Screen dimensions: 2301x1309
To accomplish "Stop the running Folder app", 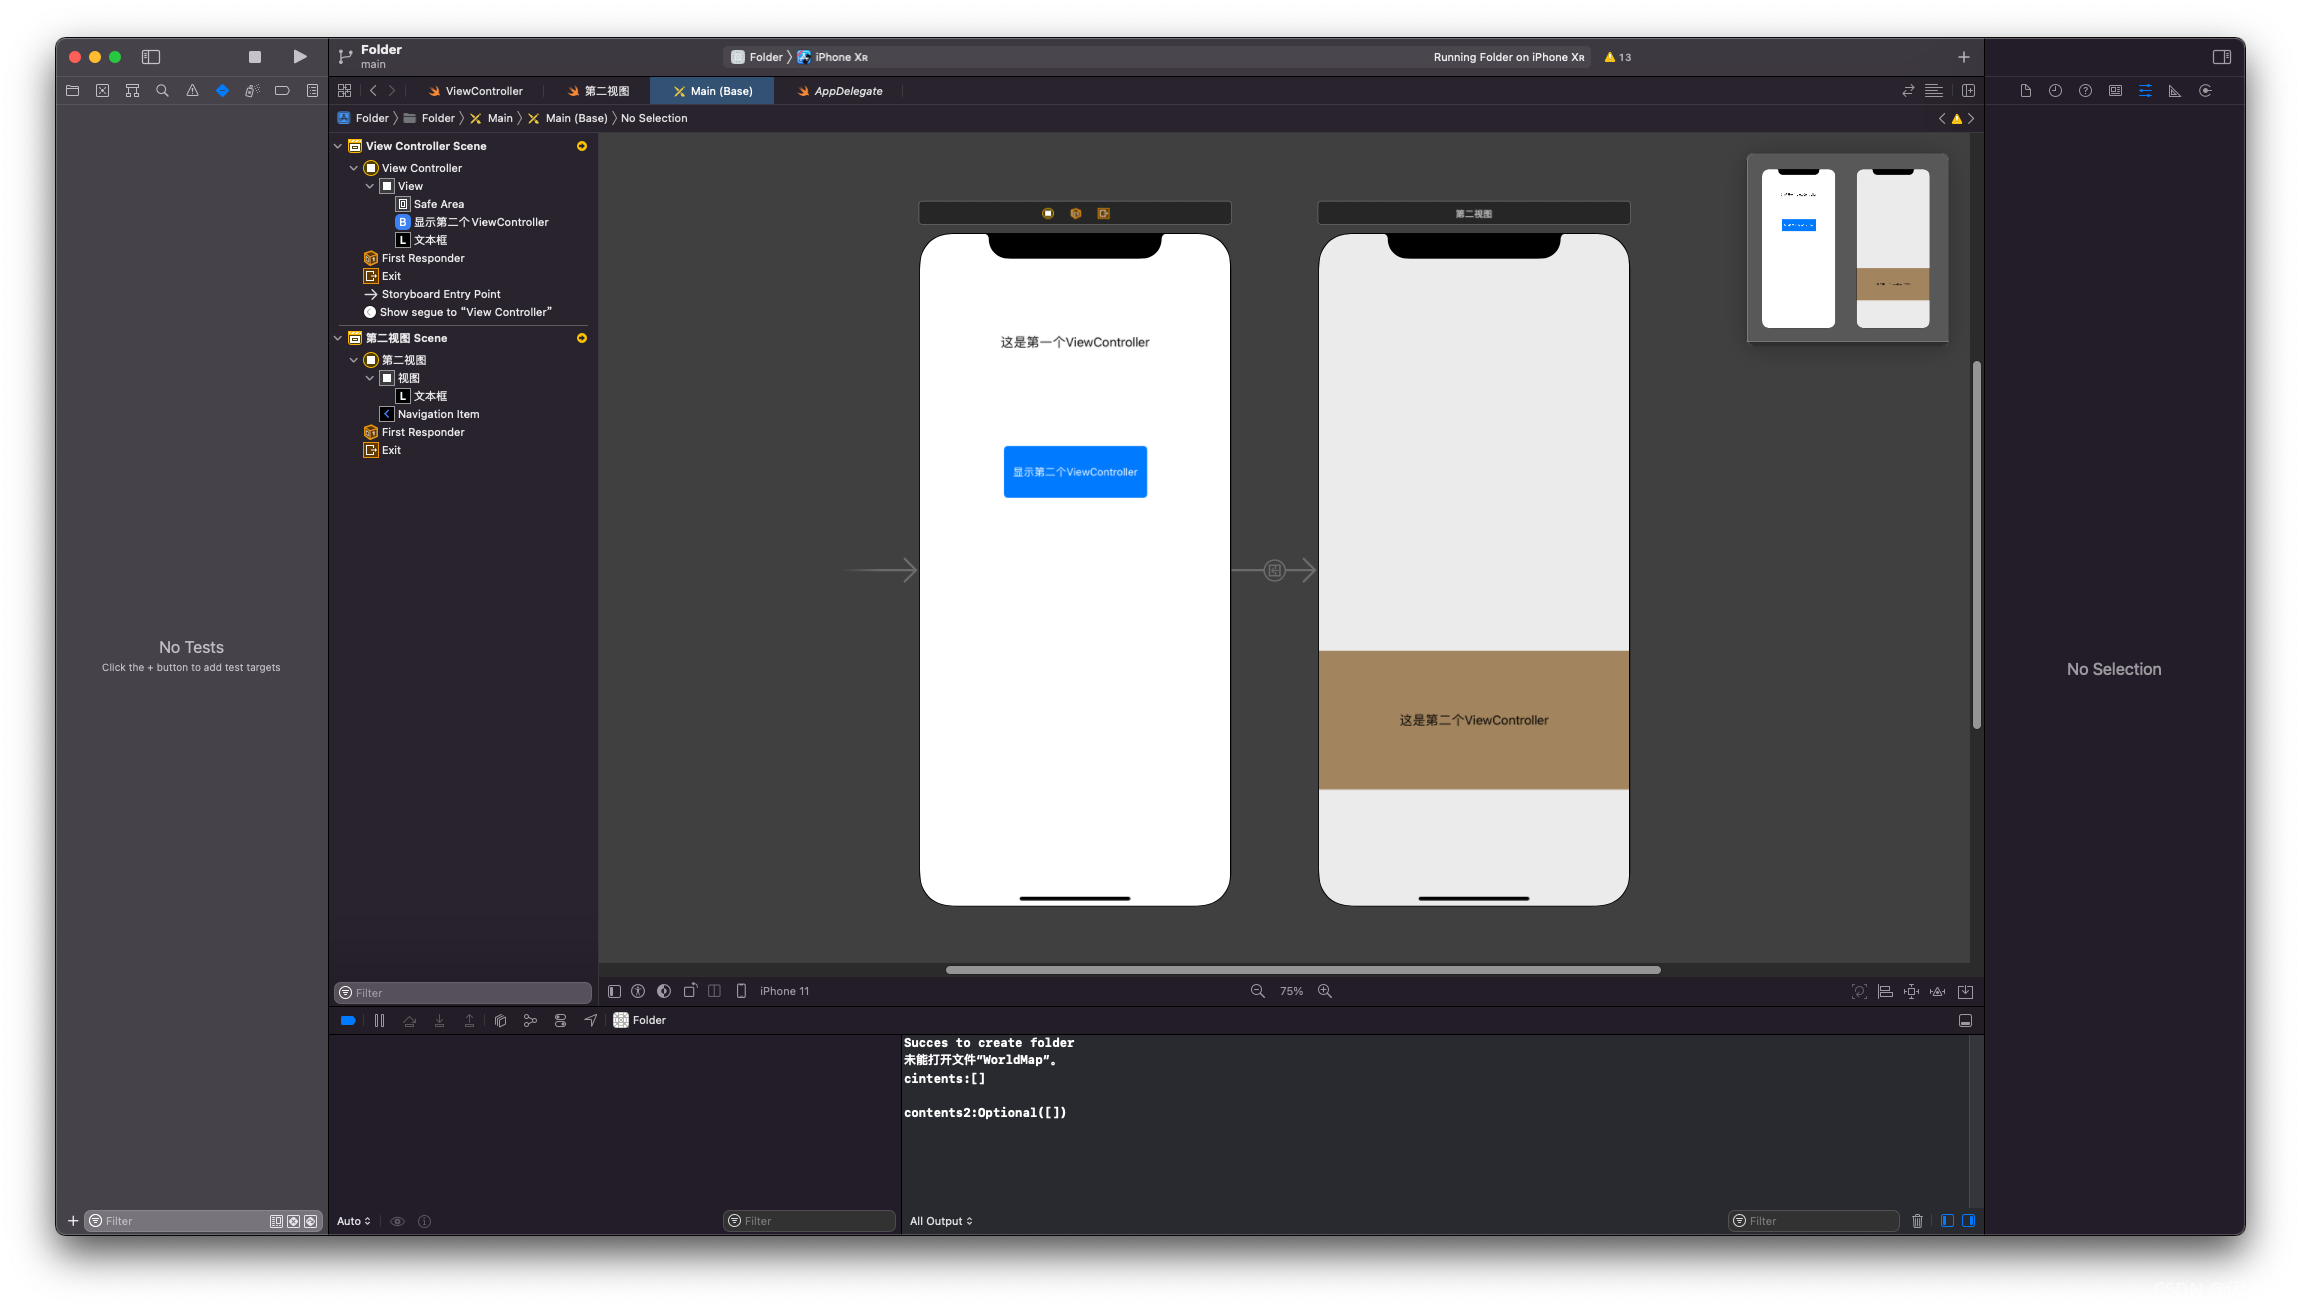I will click(x=255, y=57).
